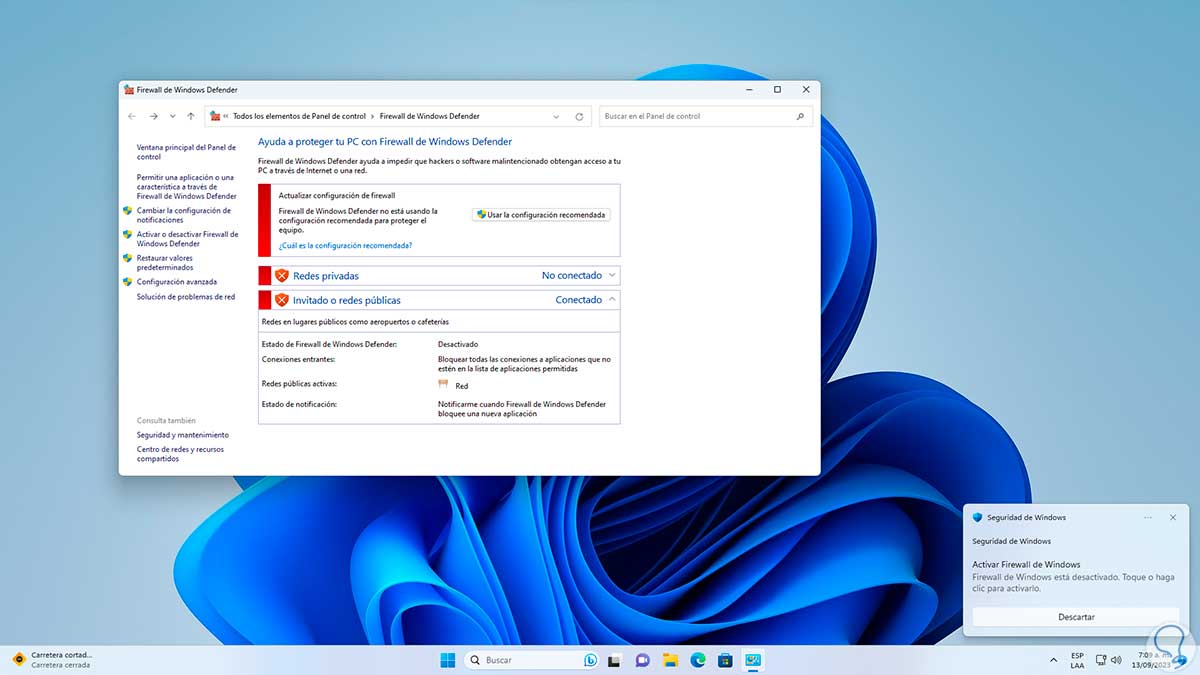The image size is (1200, 675).
Task: Click the search magnifier in Control Panel
Action: tap(800, 116)
